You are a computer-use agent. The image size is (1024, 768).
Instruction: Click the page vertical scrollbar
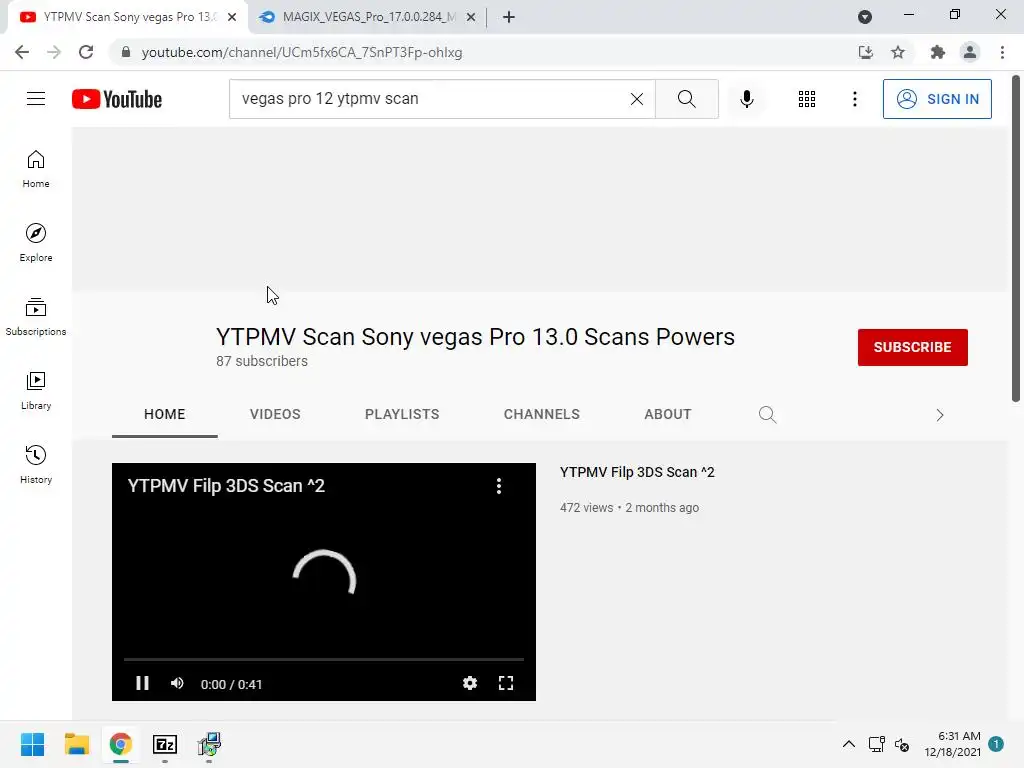pyautogui.click(x=1016, y=238)
